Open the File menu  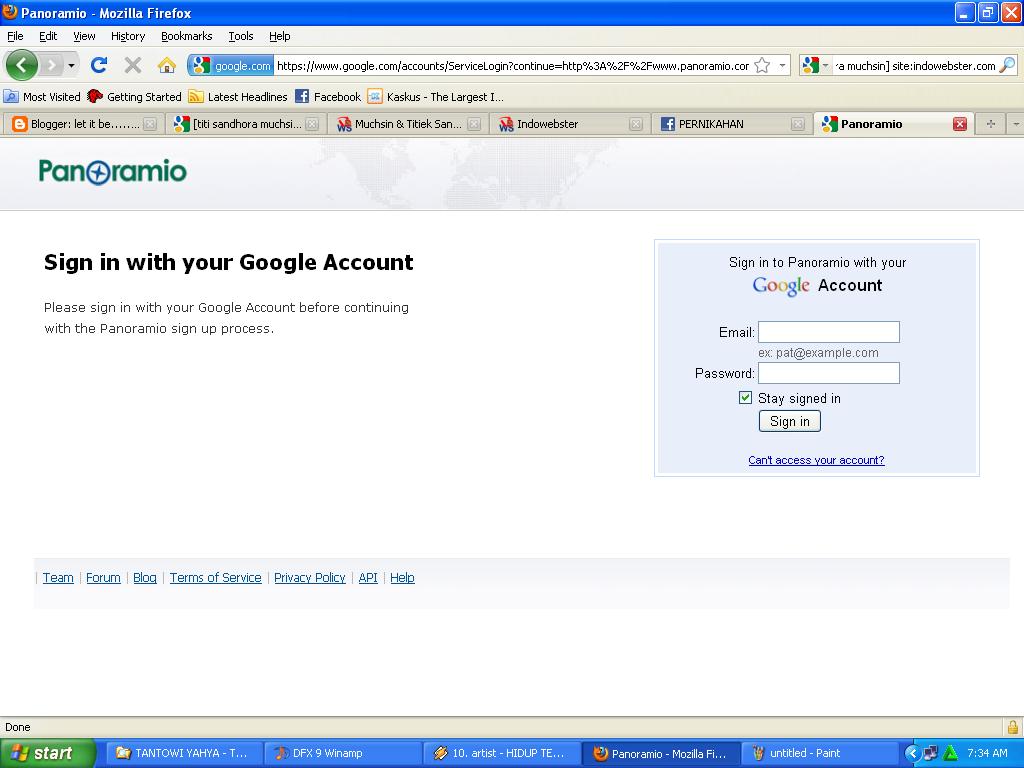click(15, 36)
